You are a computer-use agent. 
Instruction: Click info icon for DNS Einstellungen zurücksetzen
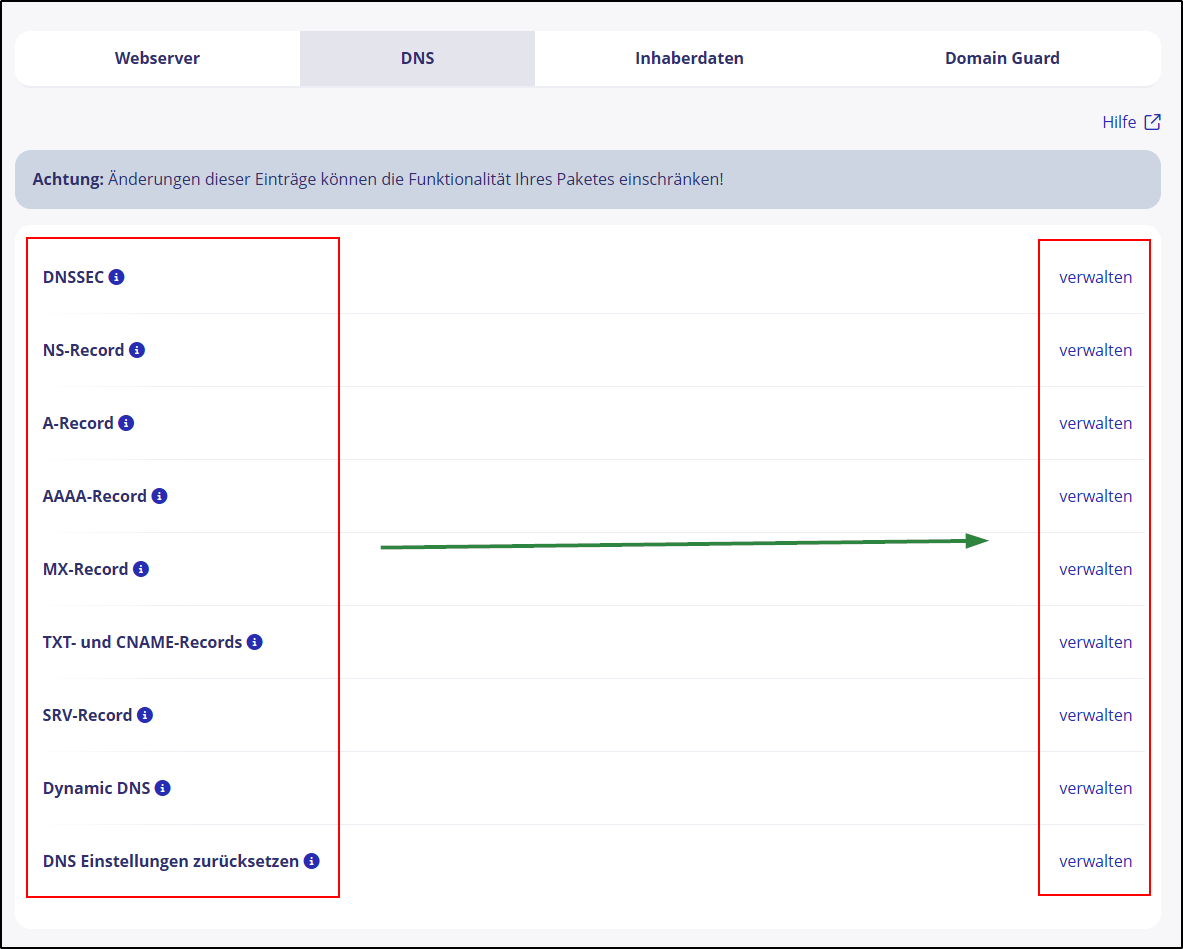coord(312,861)
